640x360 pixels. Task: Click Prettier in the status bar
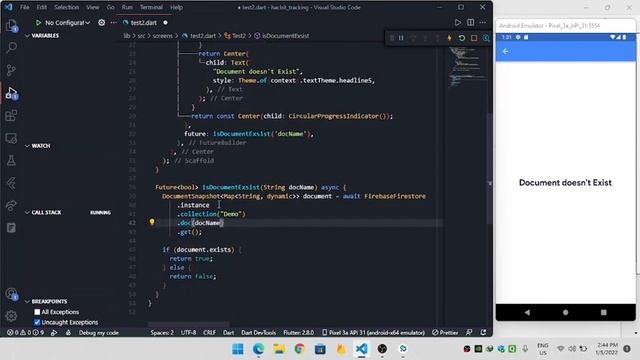[x=445, y=333]
